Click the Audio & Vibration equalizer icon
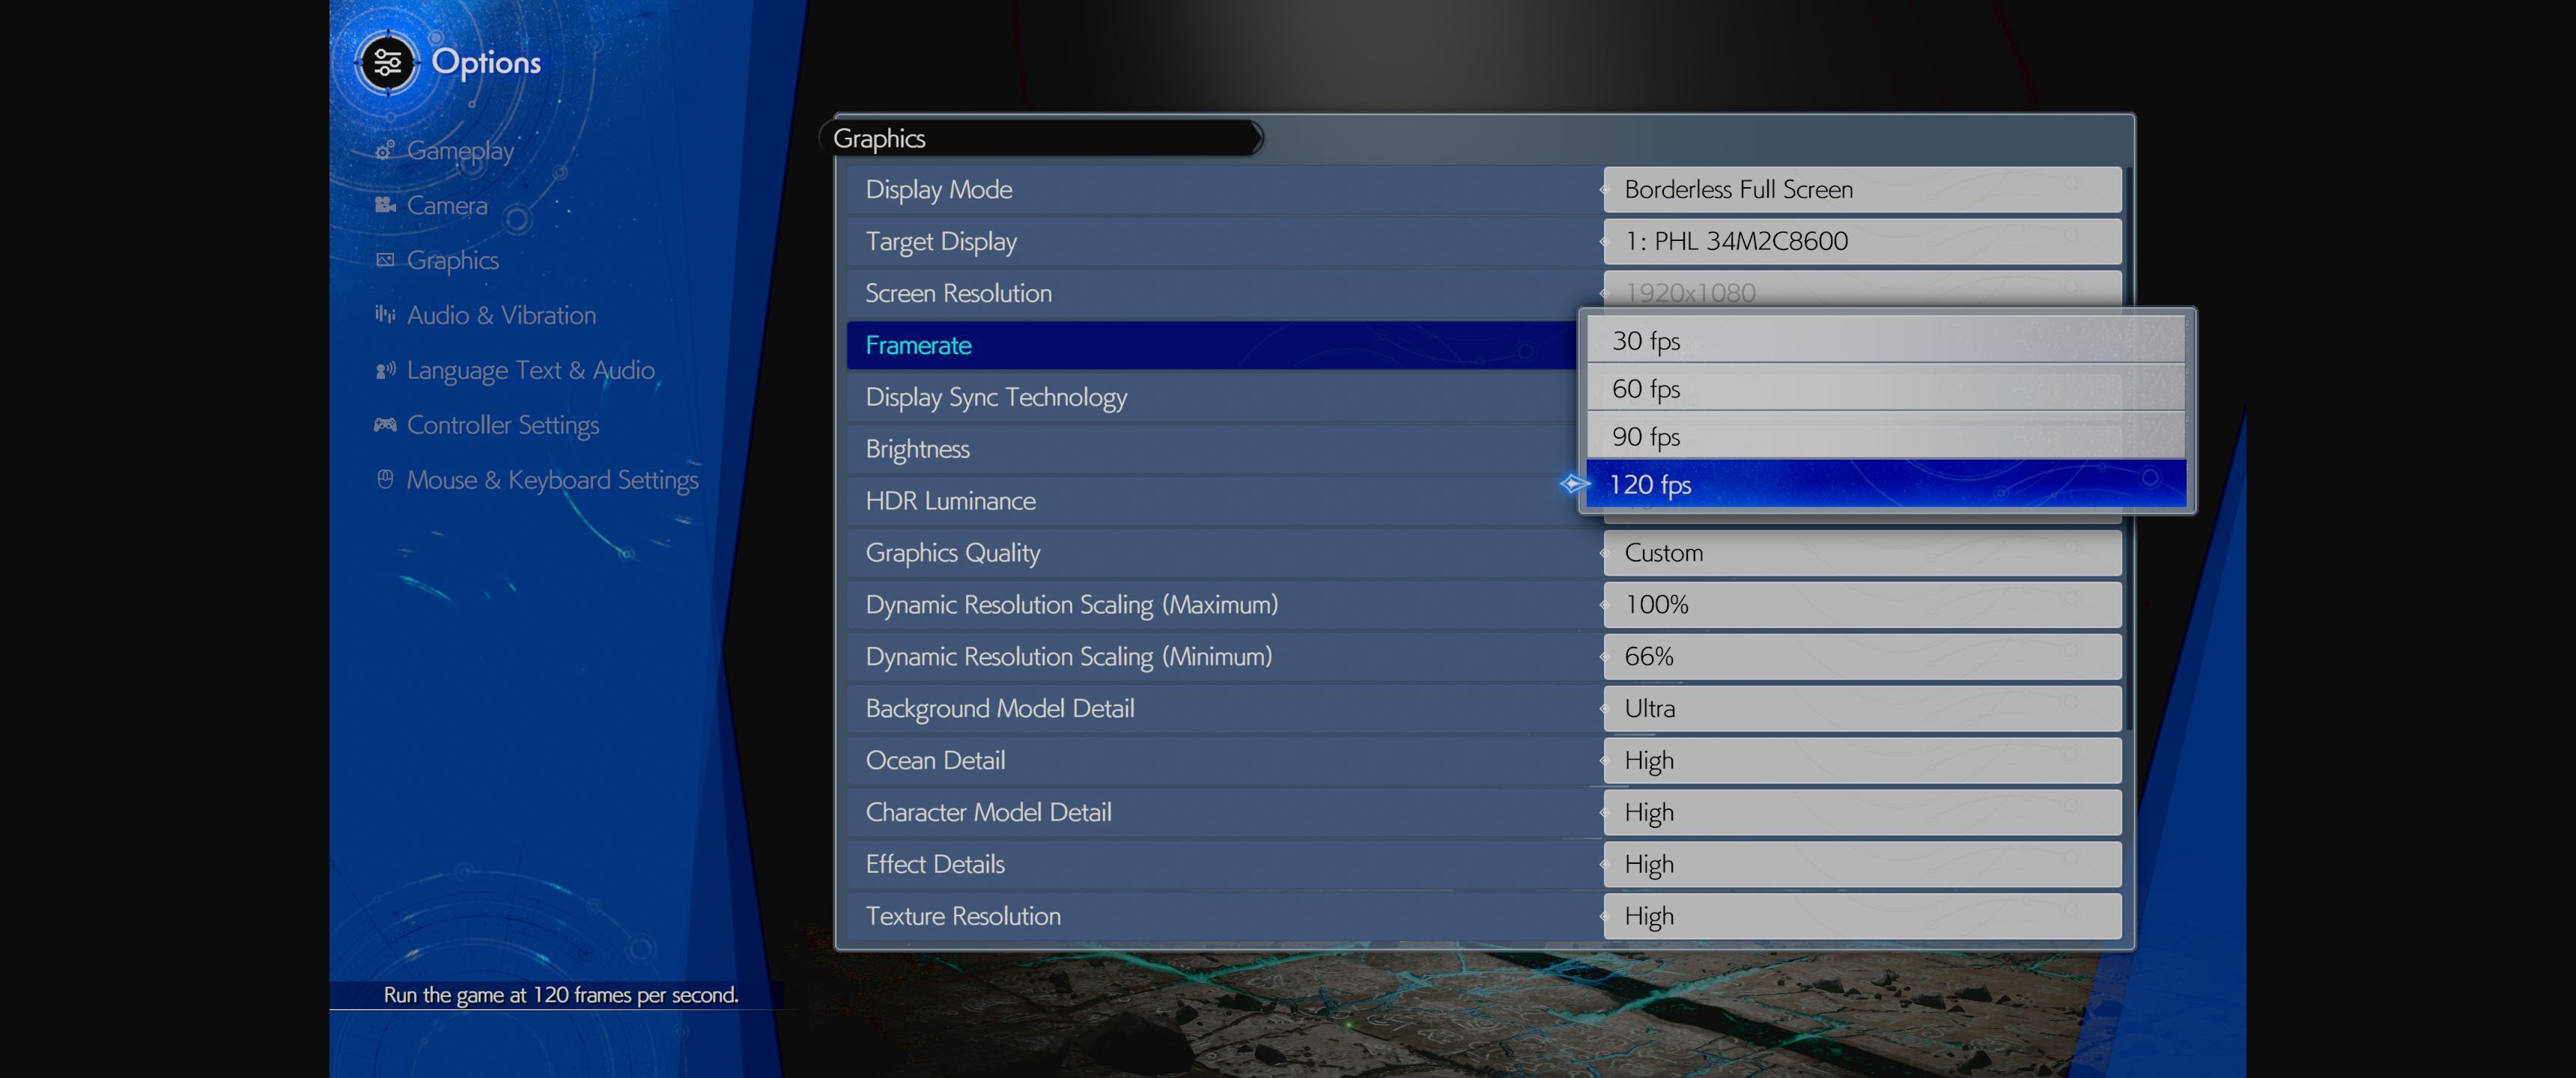The height and width of the screenshot is (1078, 2576). [384, 315]
